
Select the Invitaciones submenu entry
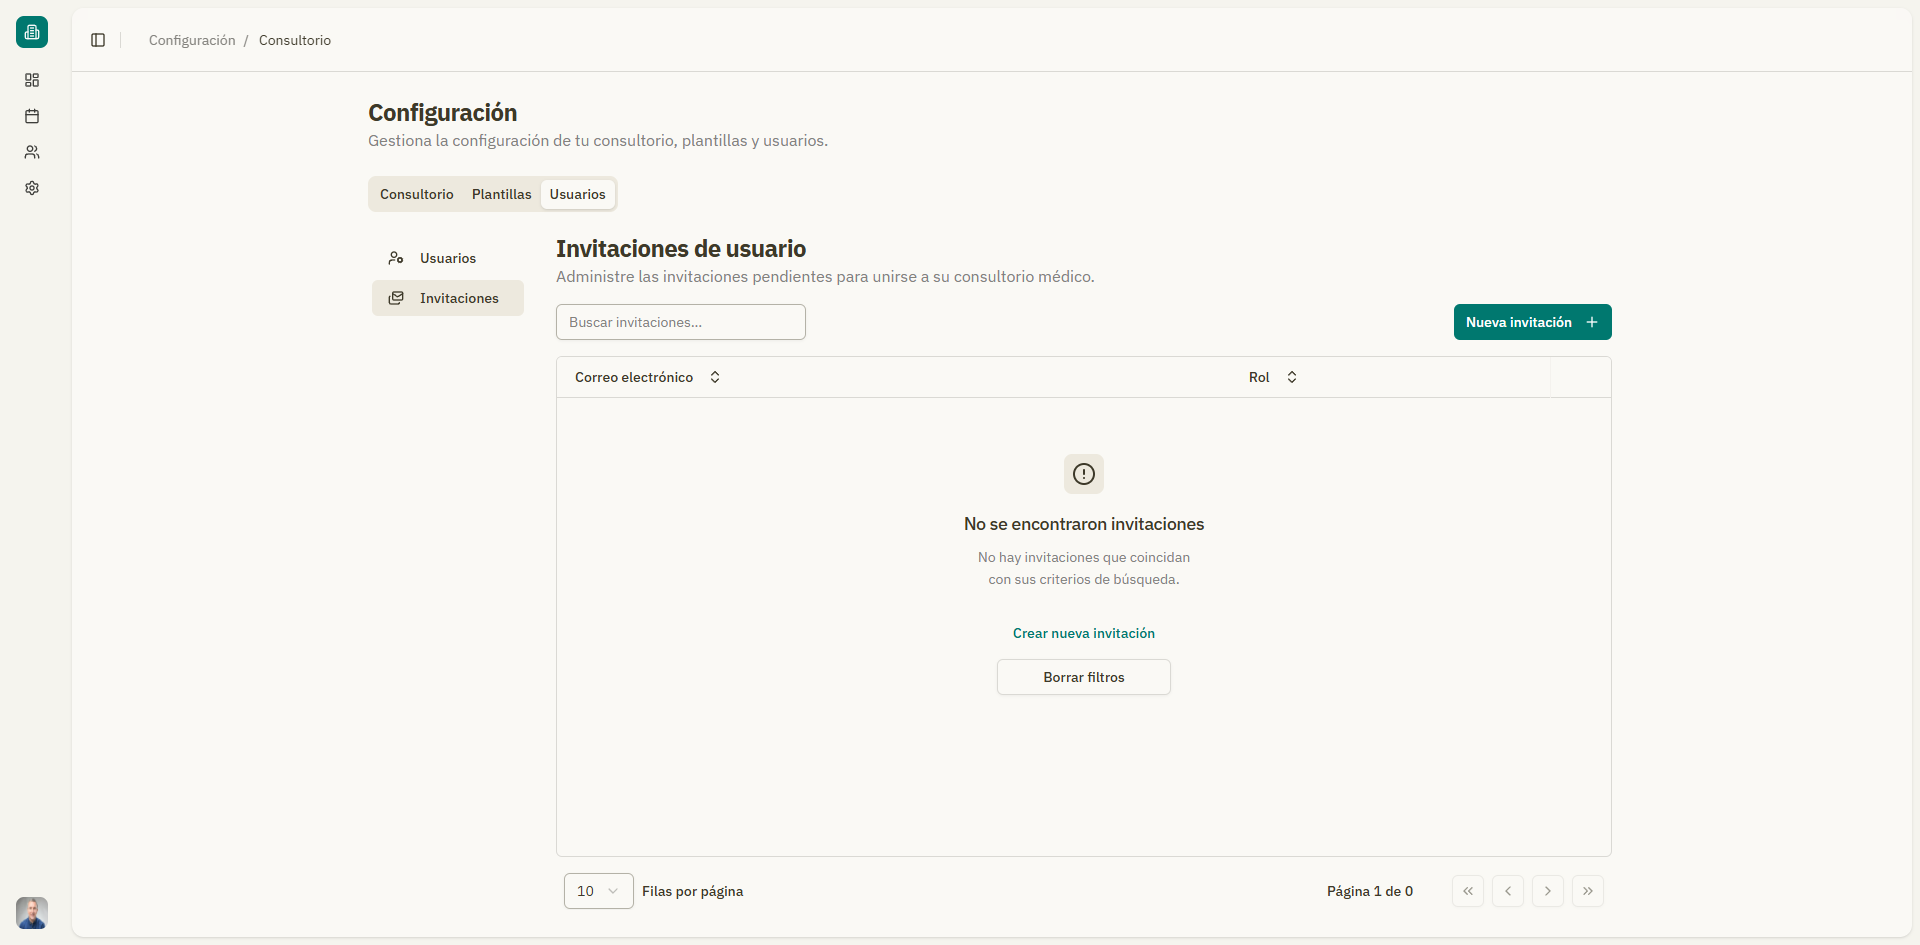click(x=459, y=297)
